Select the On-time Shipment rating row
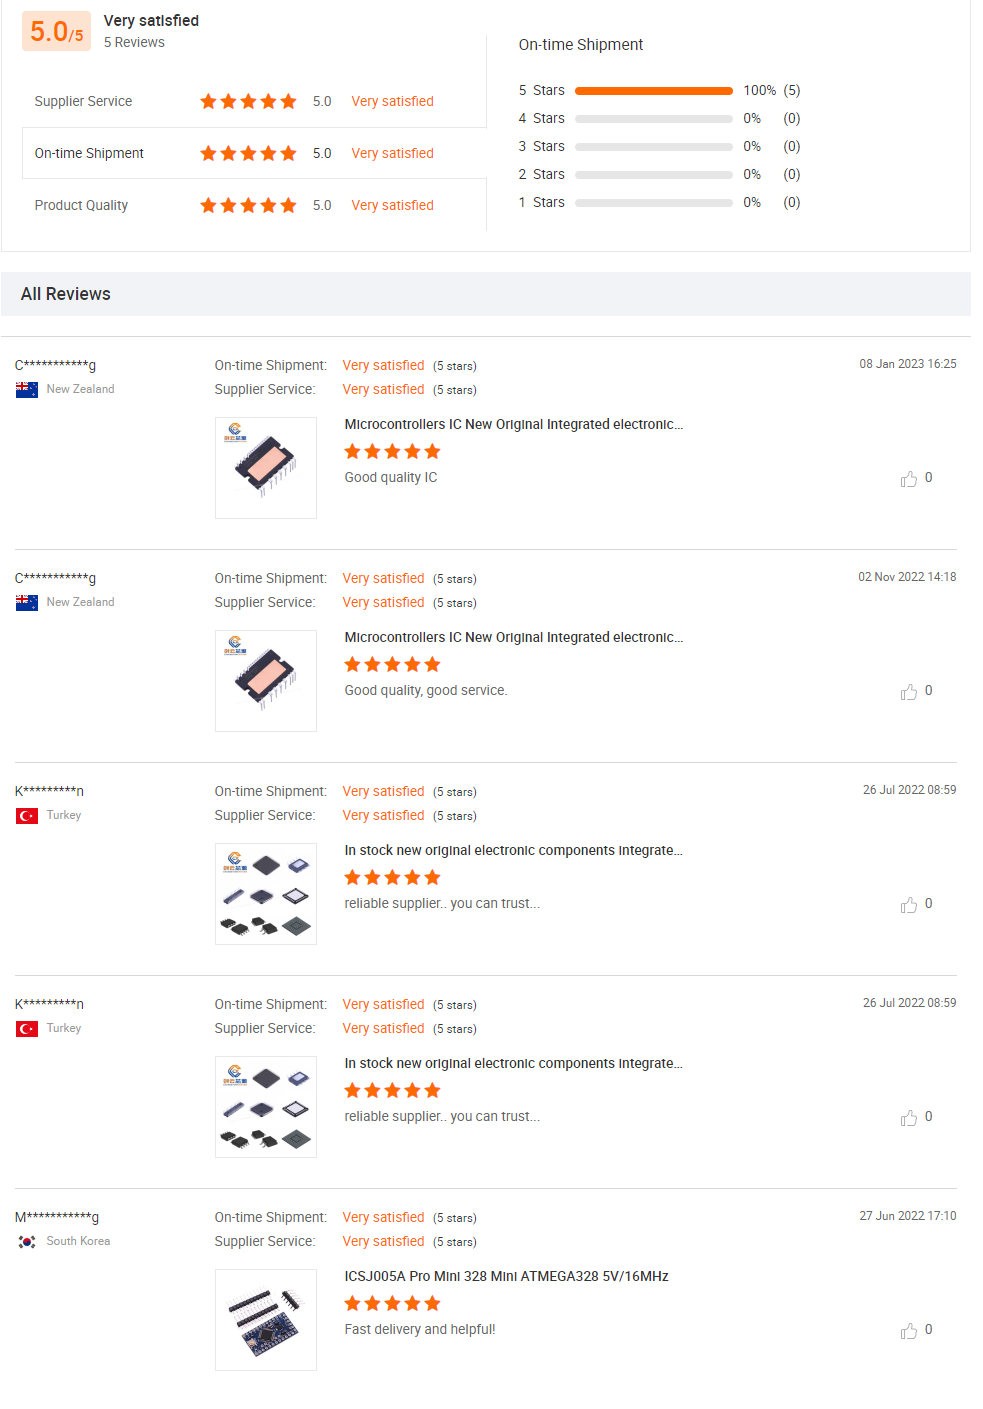This screenshot has height=1409, width=983. pos(254,153)
